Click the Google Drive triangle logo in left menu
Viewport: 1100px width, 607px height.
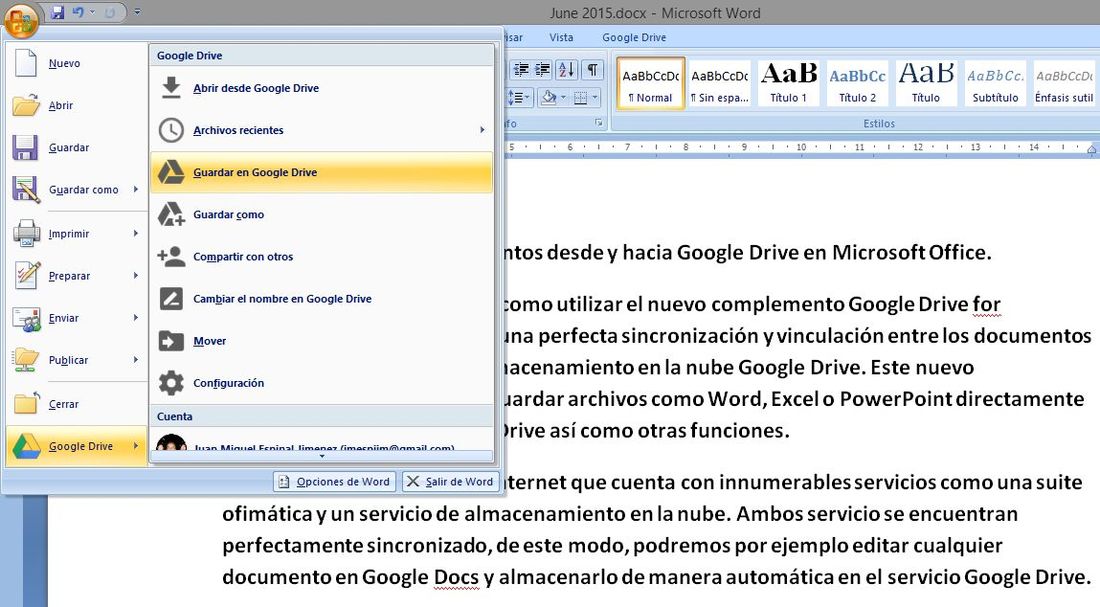pos(26,446)
